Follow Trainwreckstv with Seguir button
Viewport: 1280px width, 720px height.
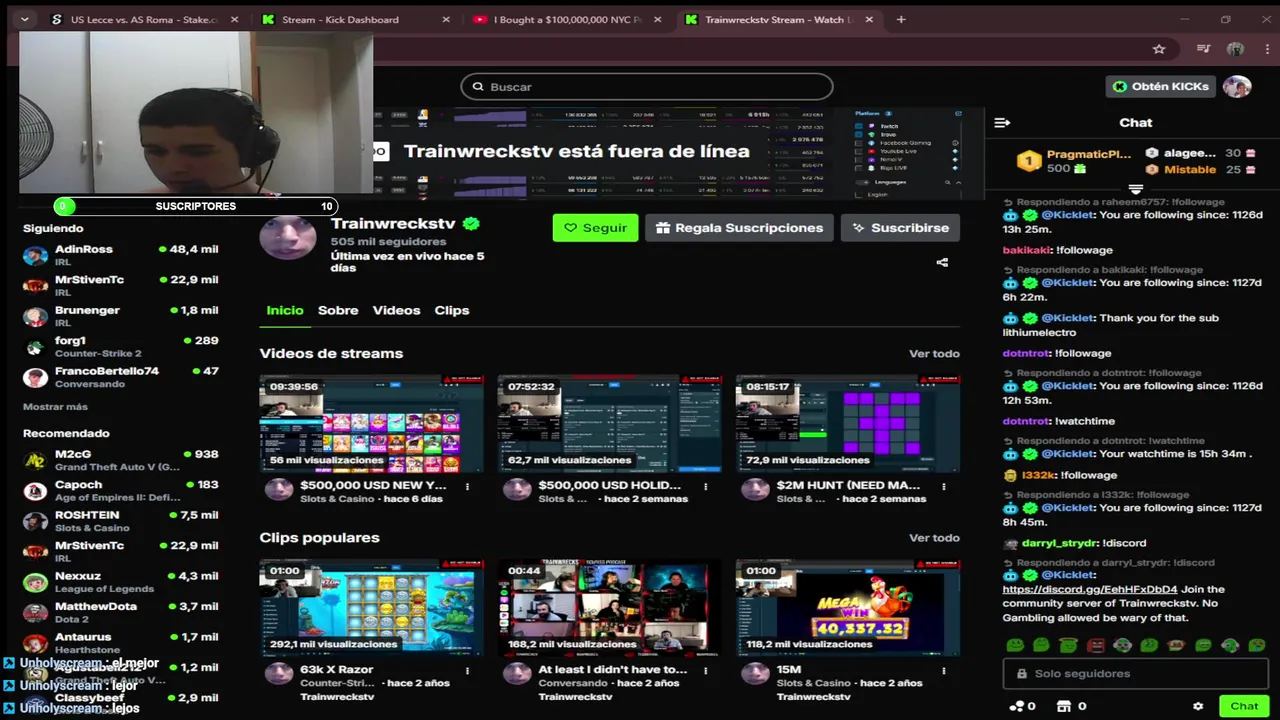coord(595,228)
